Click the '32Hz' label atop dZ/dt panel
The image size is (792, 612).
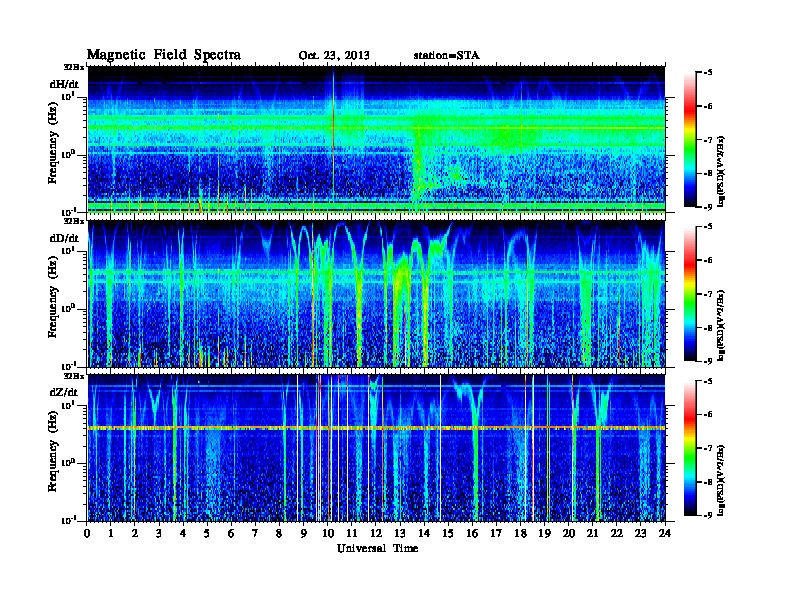74,376
